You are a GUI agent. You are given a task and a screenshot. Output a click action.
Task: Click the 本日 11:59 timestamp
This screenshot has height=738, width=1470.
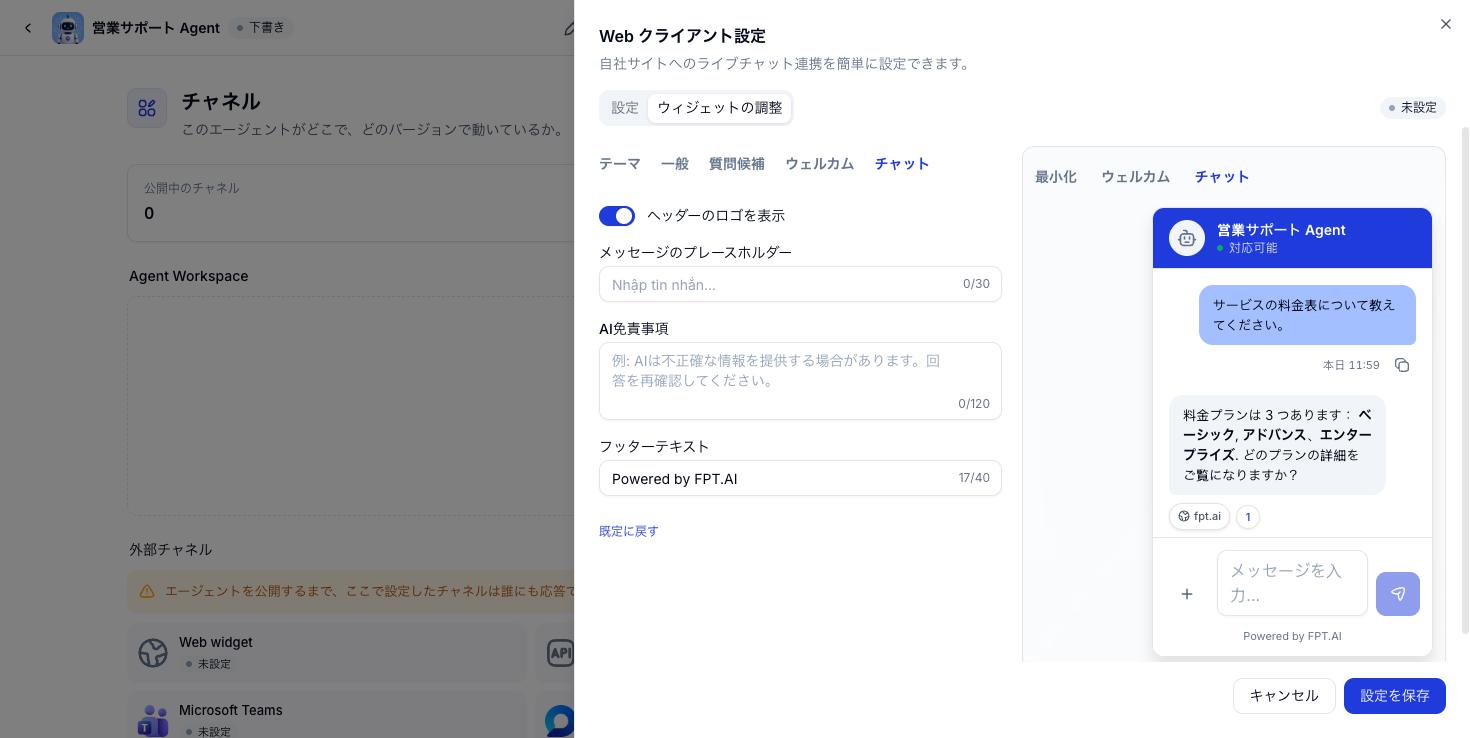coord(1351,365)
